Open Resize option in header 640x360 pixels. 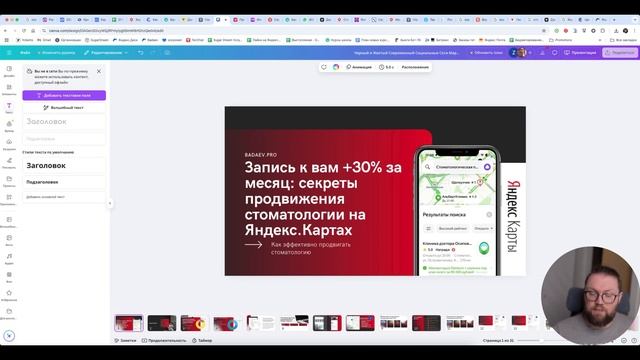(x=56, y=53)
